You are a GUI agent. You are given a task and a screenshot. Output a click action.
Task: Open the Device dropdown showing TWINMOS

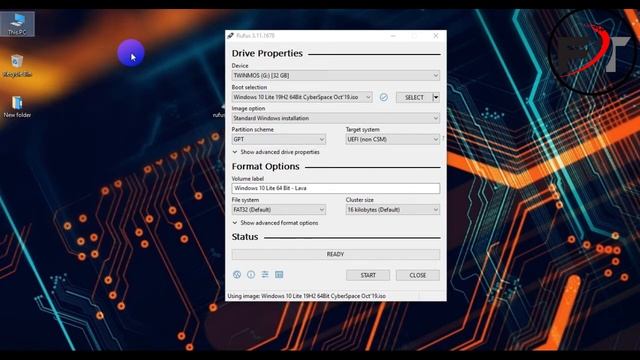(336, 76)
